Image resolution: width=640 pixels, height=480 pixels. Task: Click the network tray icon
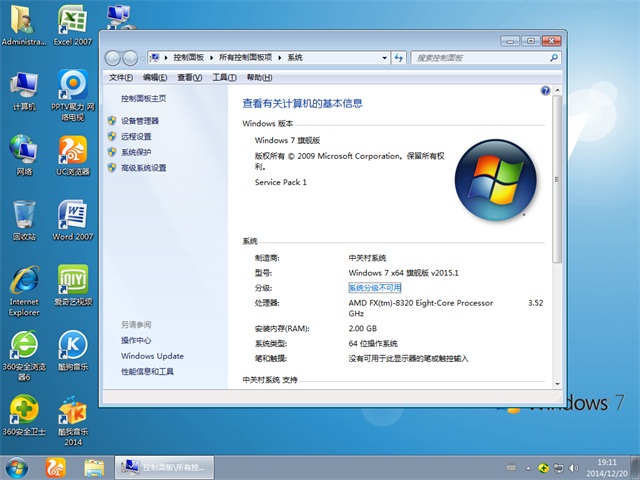coord(558,468)
